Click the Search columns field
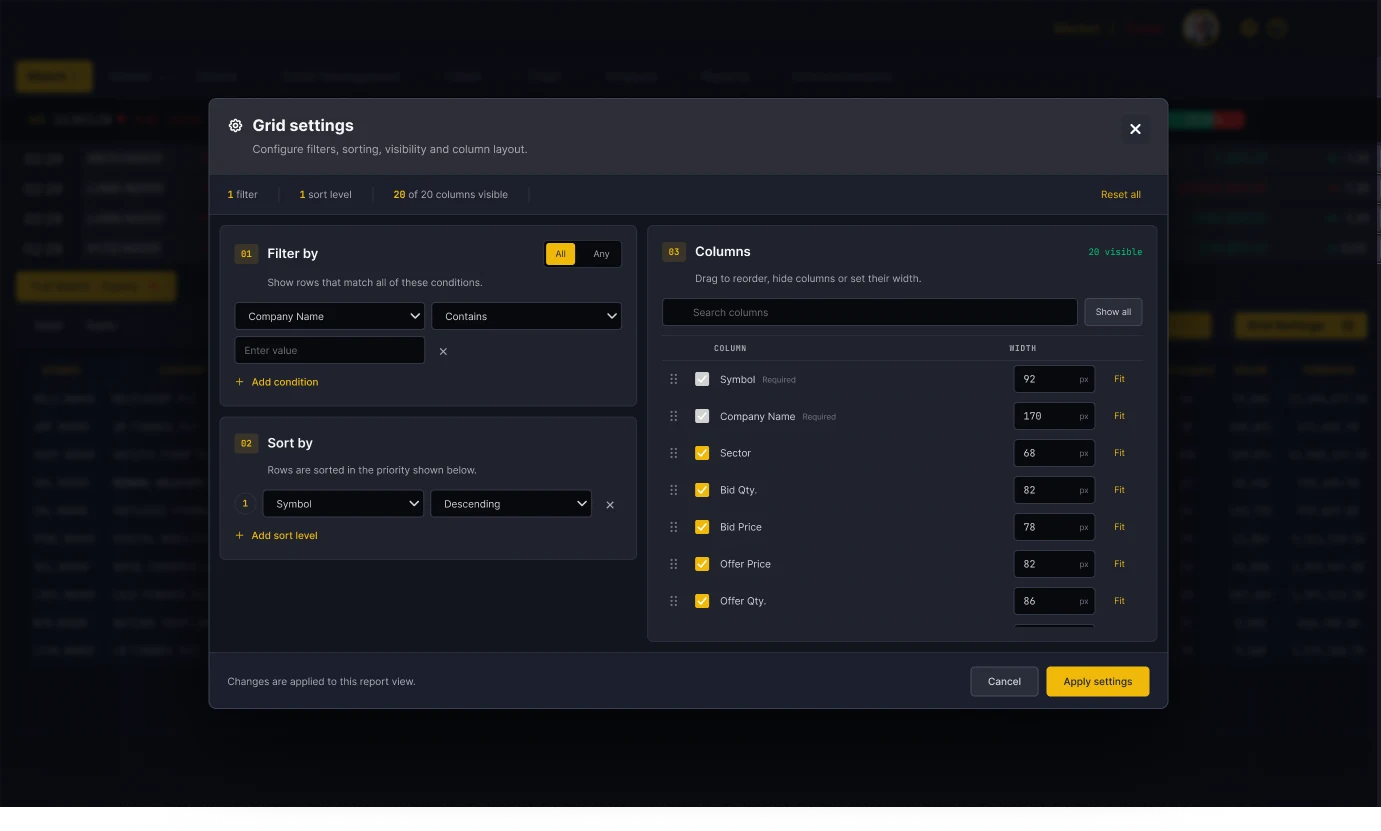Image resolution: width=1381 pixels, height=831 pixels. (x=870, y=312)
